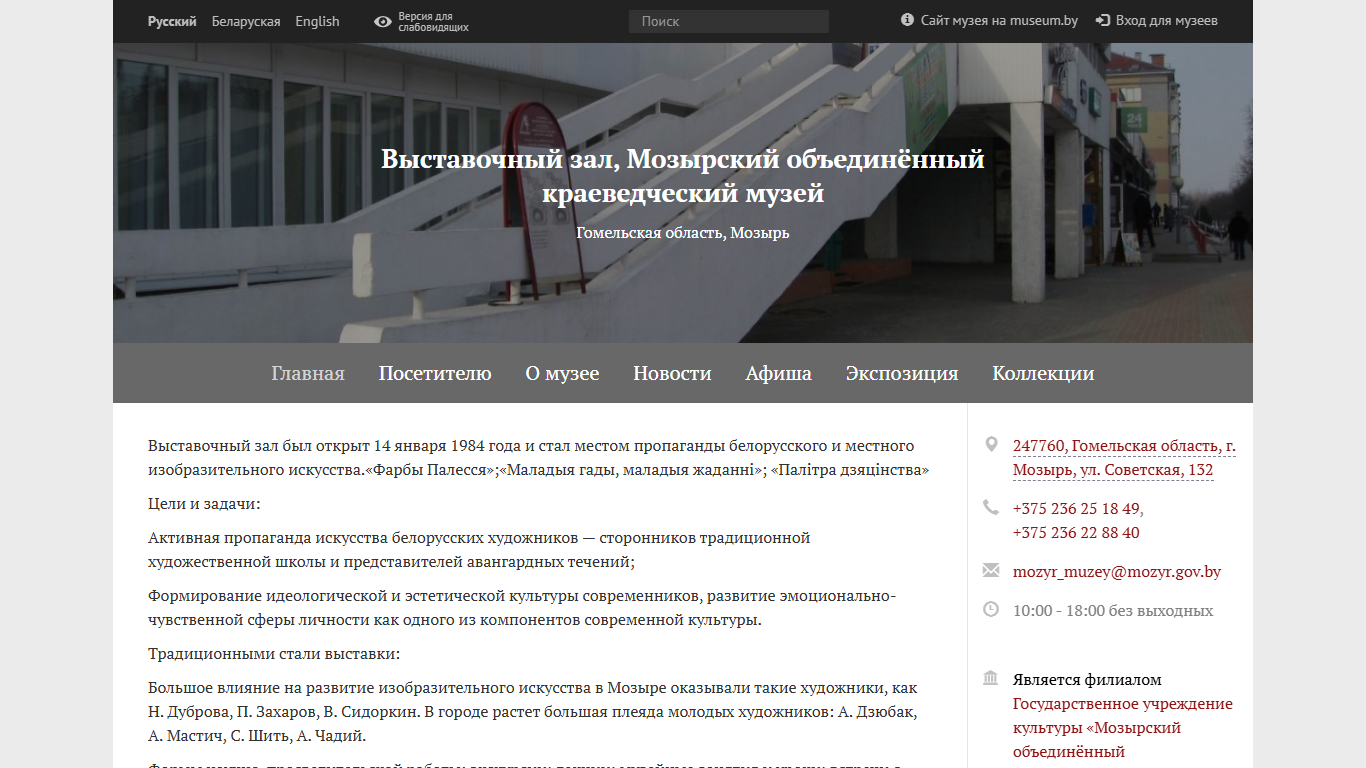Focus the Поиск search field
Screen dimensions: 1366x768
pos(729,21)
